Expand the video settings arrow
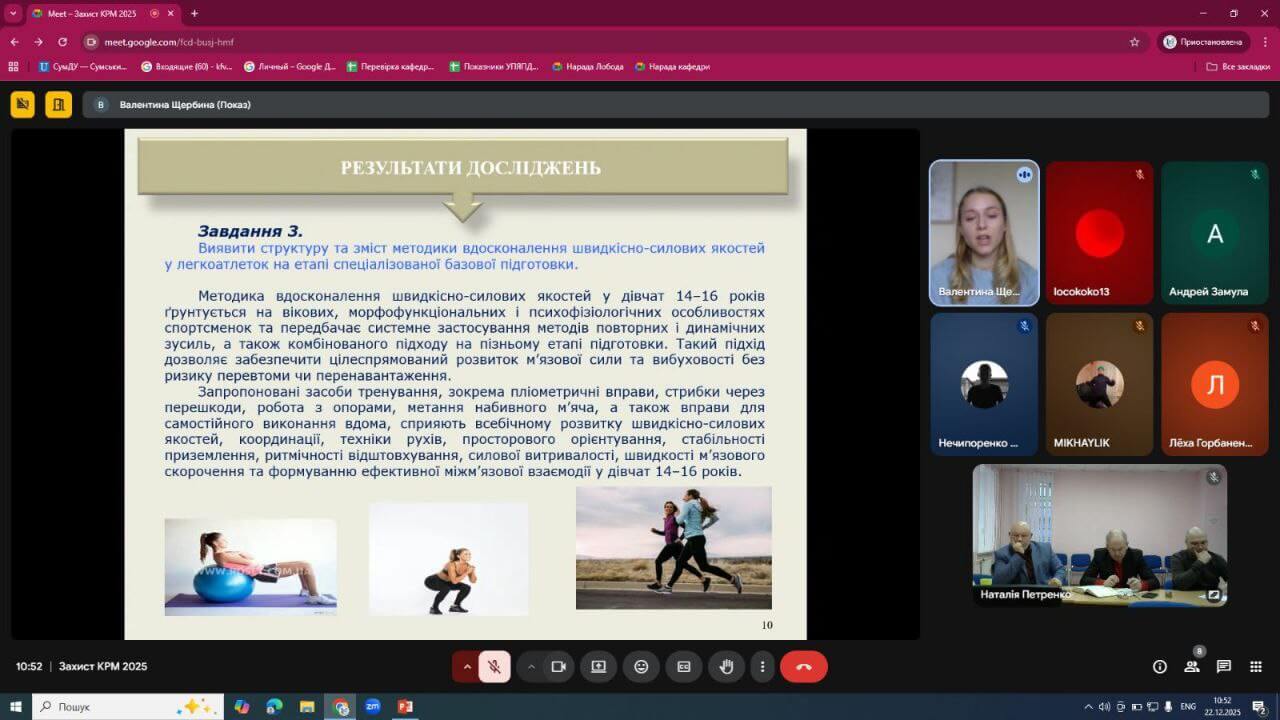The image size is (1280, 720). 531,667
